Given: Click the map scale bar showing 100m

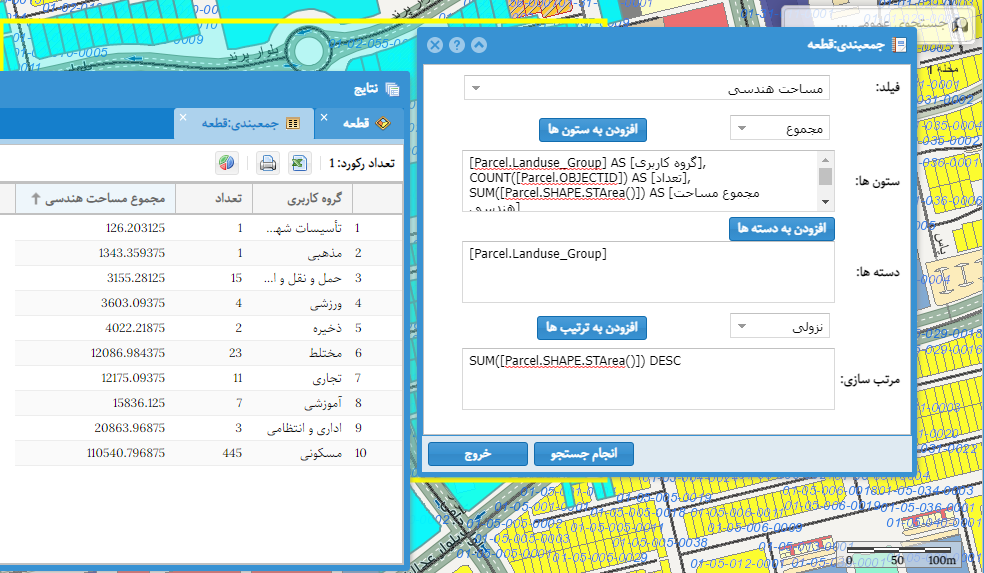Looking at the screenshot, I should [x=901, y=555].
